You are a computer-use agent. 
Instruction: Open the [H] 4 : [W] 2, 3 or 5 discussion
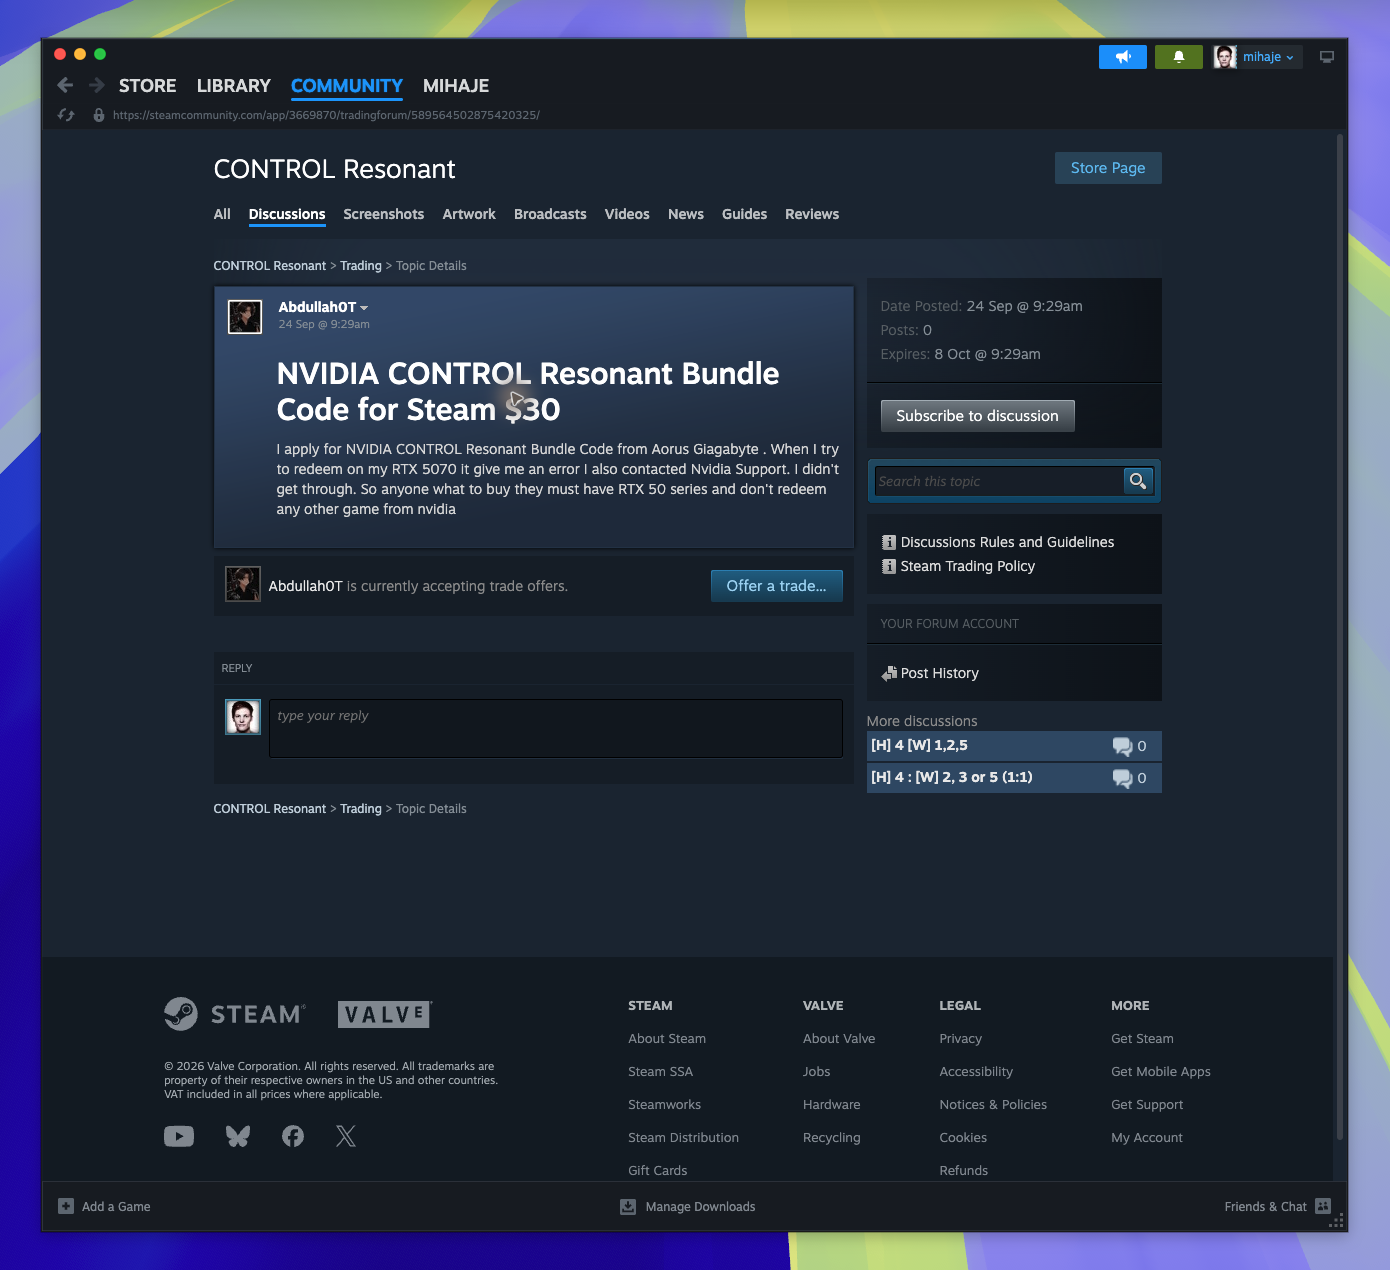(1014, 778)
